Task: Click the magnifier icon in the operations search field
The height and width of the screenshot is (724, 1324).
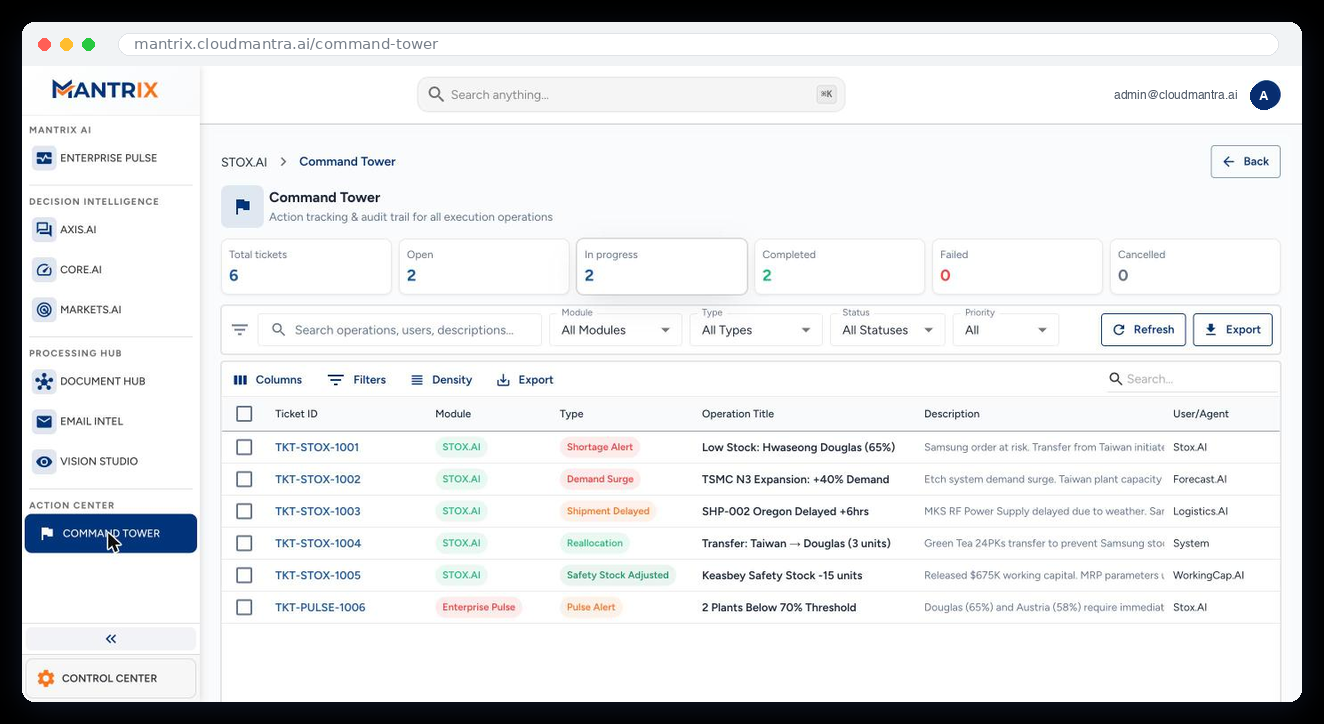Action: (x=279, y=330)
